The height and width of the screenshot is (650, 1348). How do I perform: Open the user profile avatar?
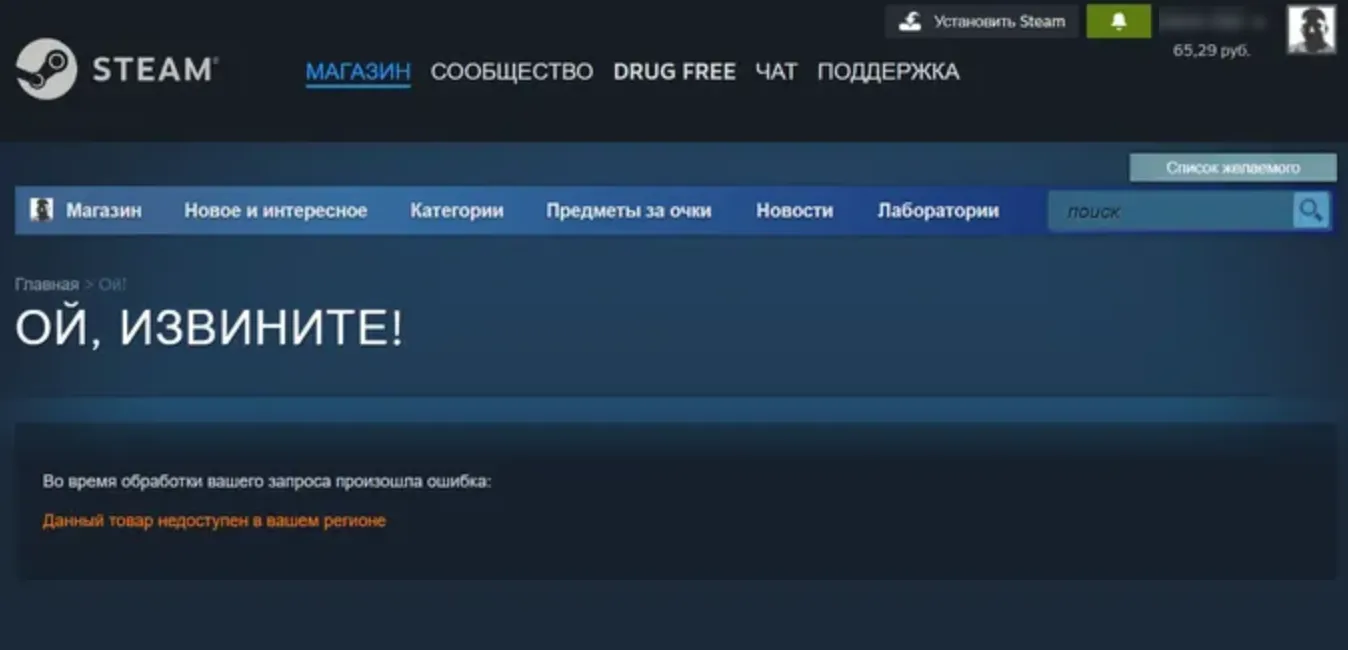coord(1311,30)
